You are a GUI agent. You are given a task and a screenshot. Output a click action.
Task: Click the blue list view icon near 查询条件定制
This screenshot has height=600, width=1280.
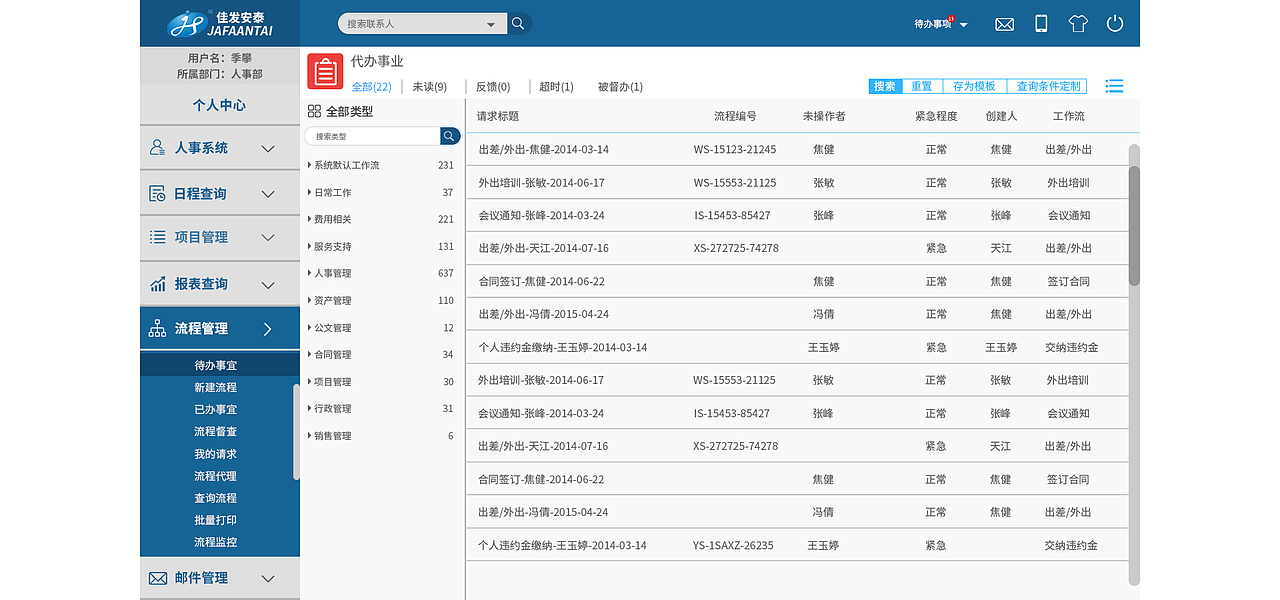(1113, 86)
